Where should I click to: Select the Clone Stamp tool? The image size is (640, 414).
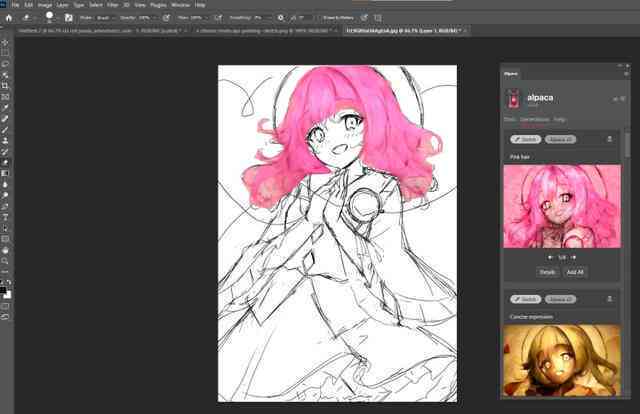point(5,141)
